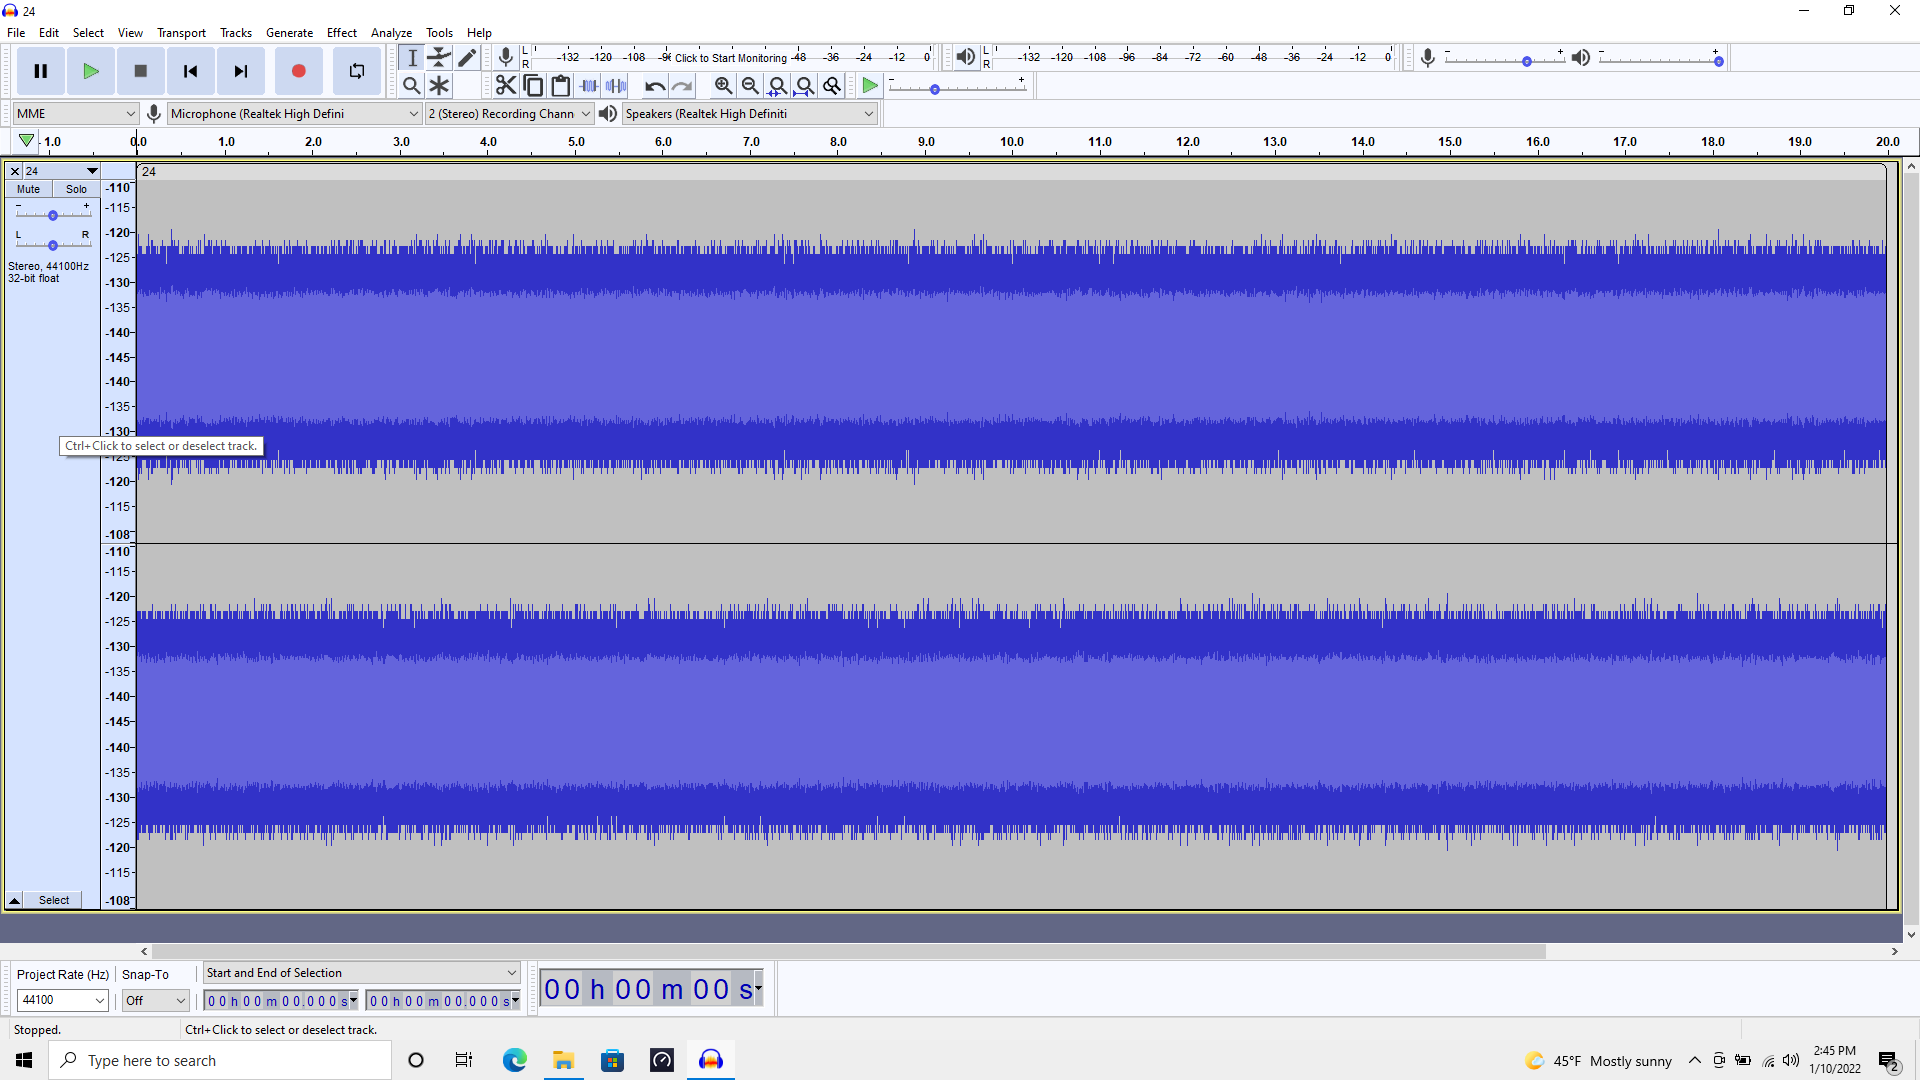Open Start and End of Selection dropdown

coord(361,973)
